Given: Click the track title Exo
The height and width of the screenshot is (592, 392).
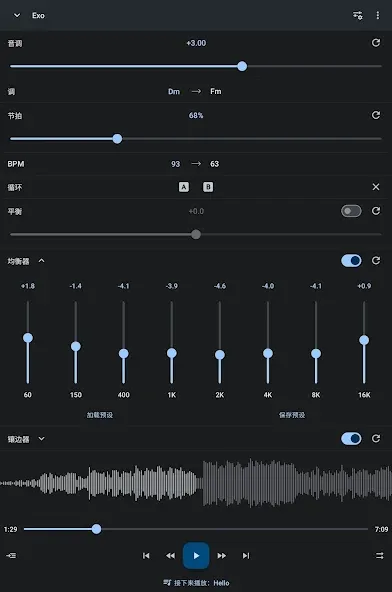Looking at the screenshot, I should (x=38, y=15).
